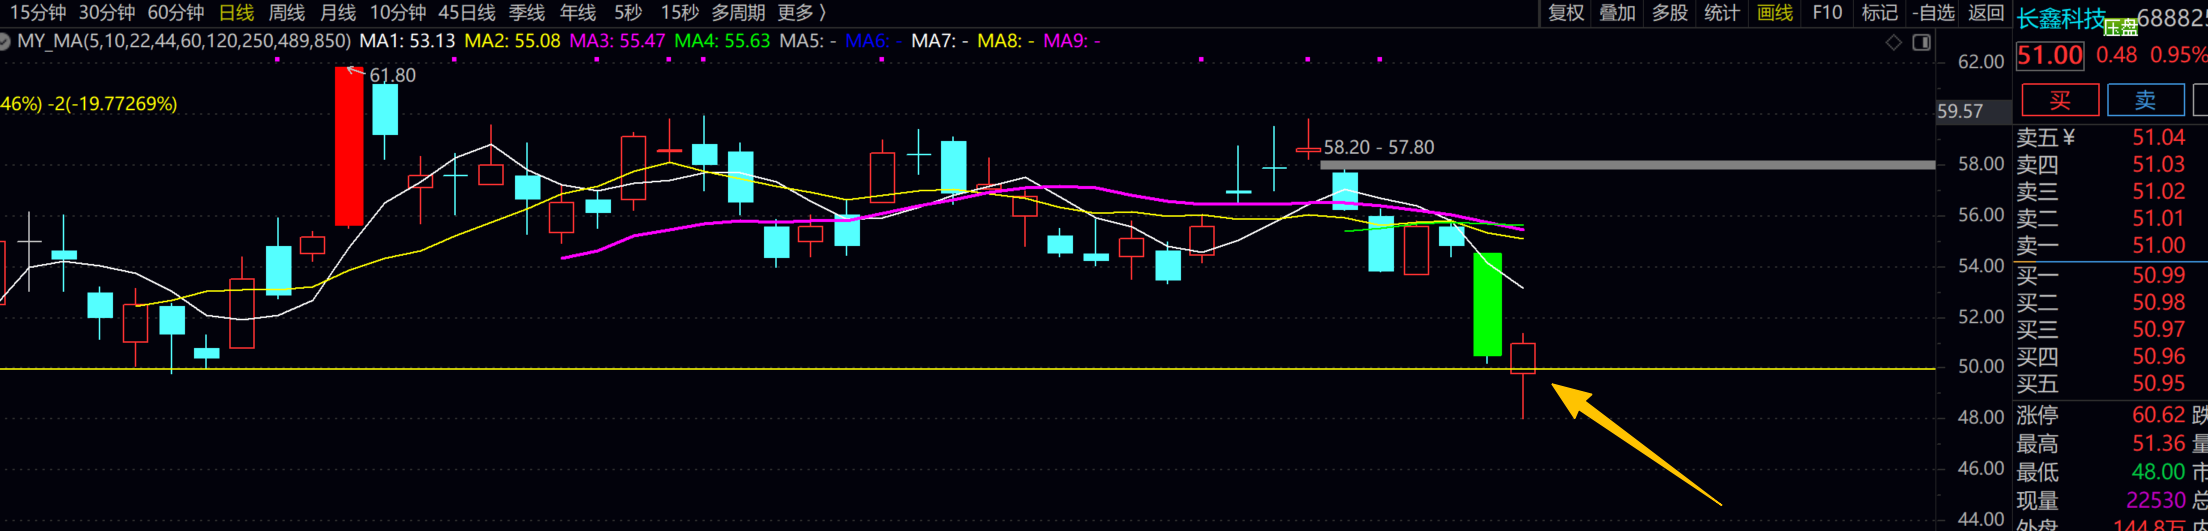Select the yellow horizontal line at 50.00

click(x=967, y=369)
